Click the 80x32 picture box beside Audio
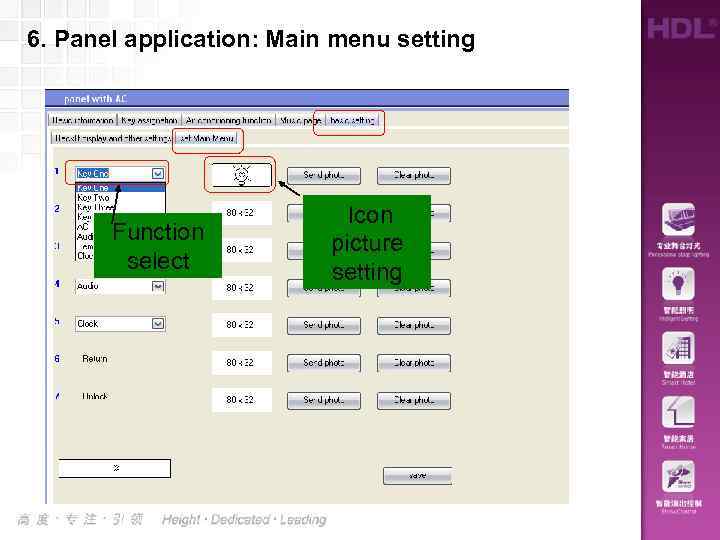The height and width of the screenshot is (540, 720). (242, 287)
